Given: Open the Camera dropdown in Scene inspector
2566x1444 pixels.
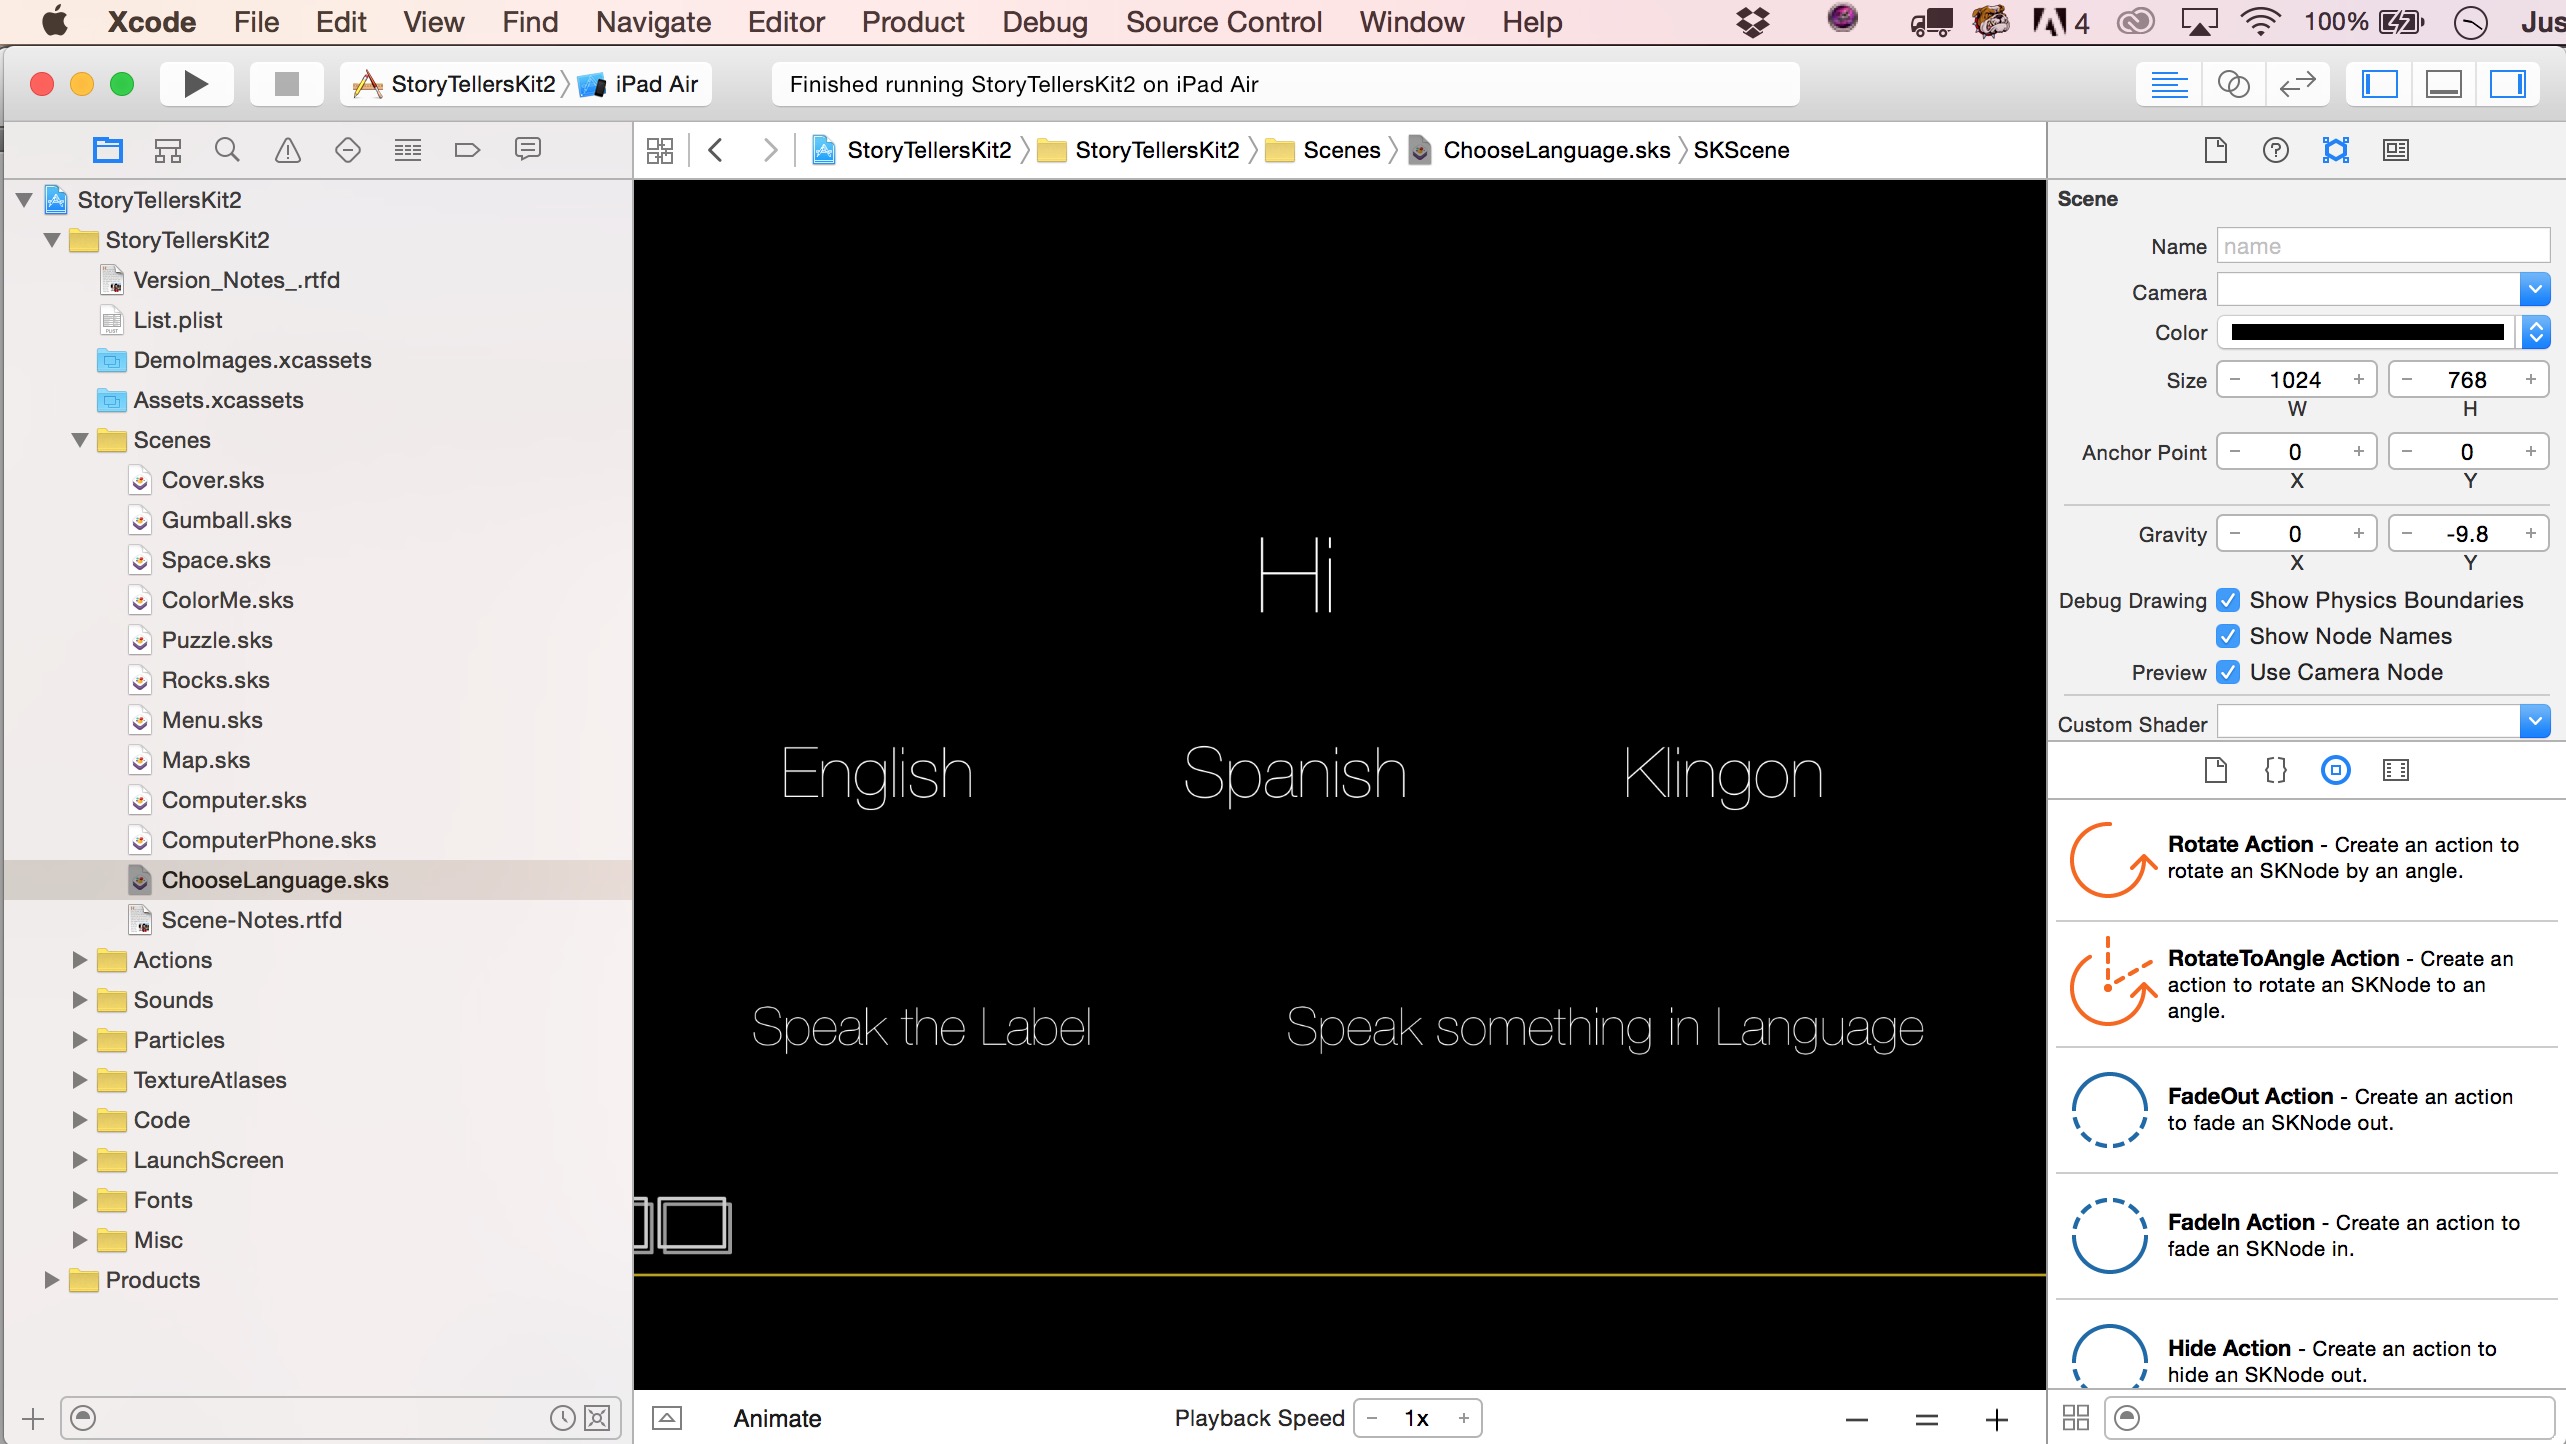Looking at the screenshot, I should pos(2534,290).
